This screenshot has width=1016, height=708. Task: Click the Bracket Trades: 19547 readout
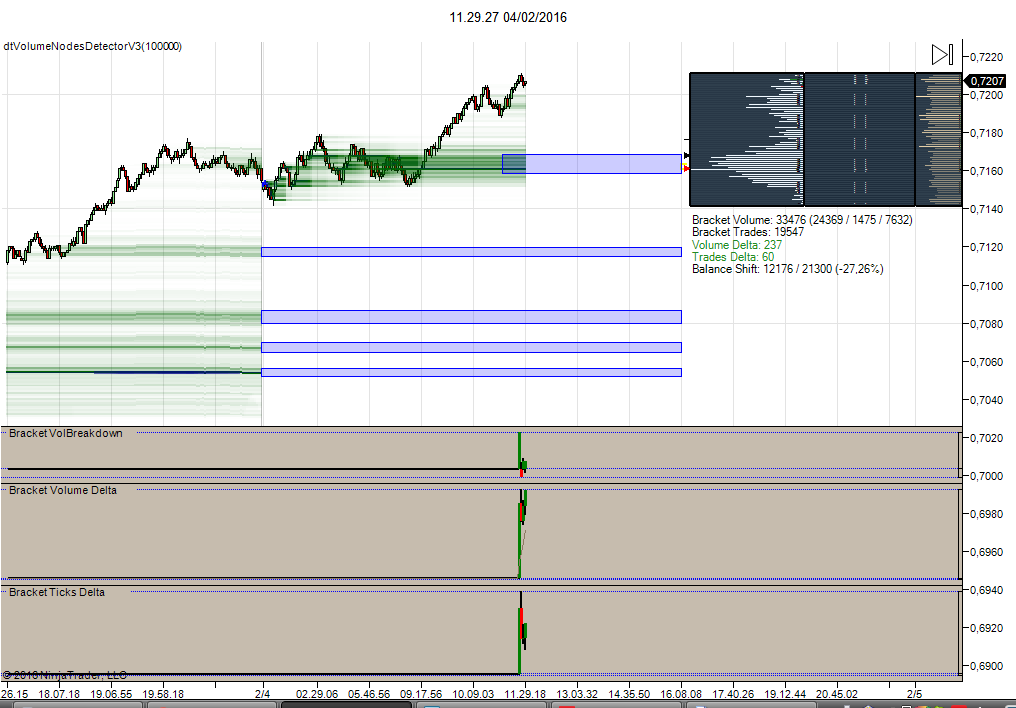pyautogui.click(x=748, y=232)
